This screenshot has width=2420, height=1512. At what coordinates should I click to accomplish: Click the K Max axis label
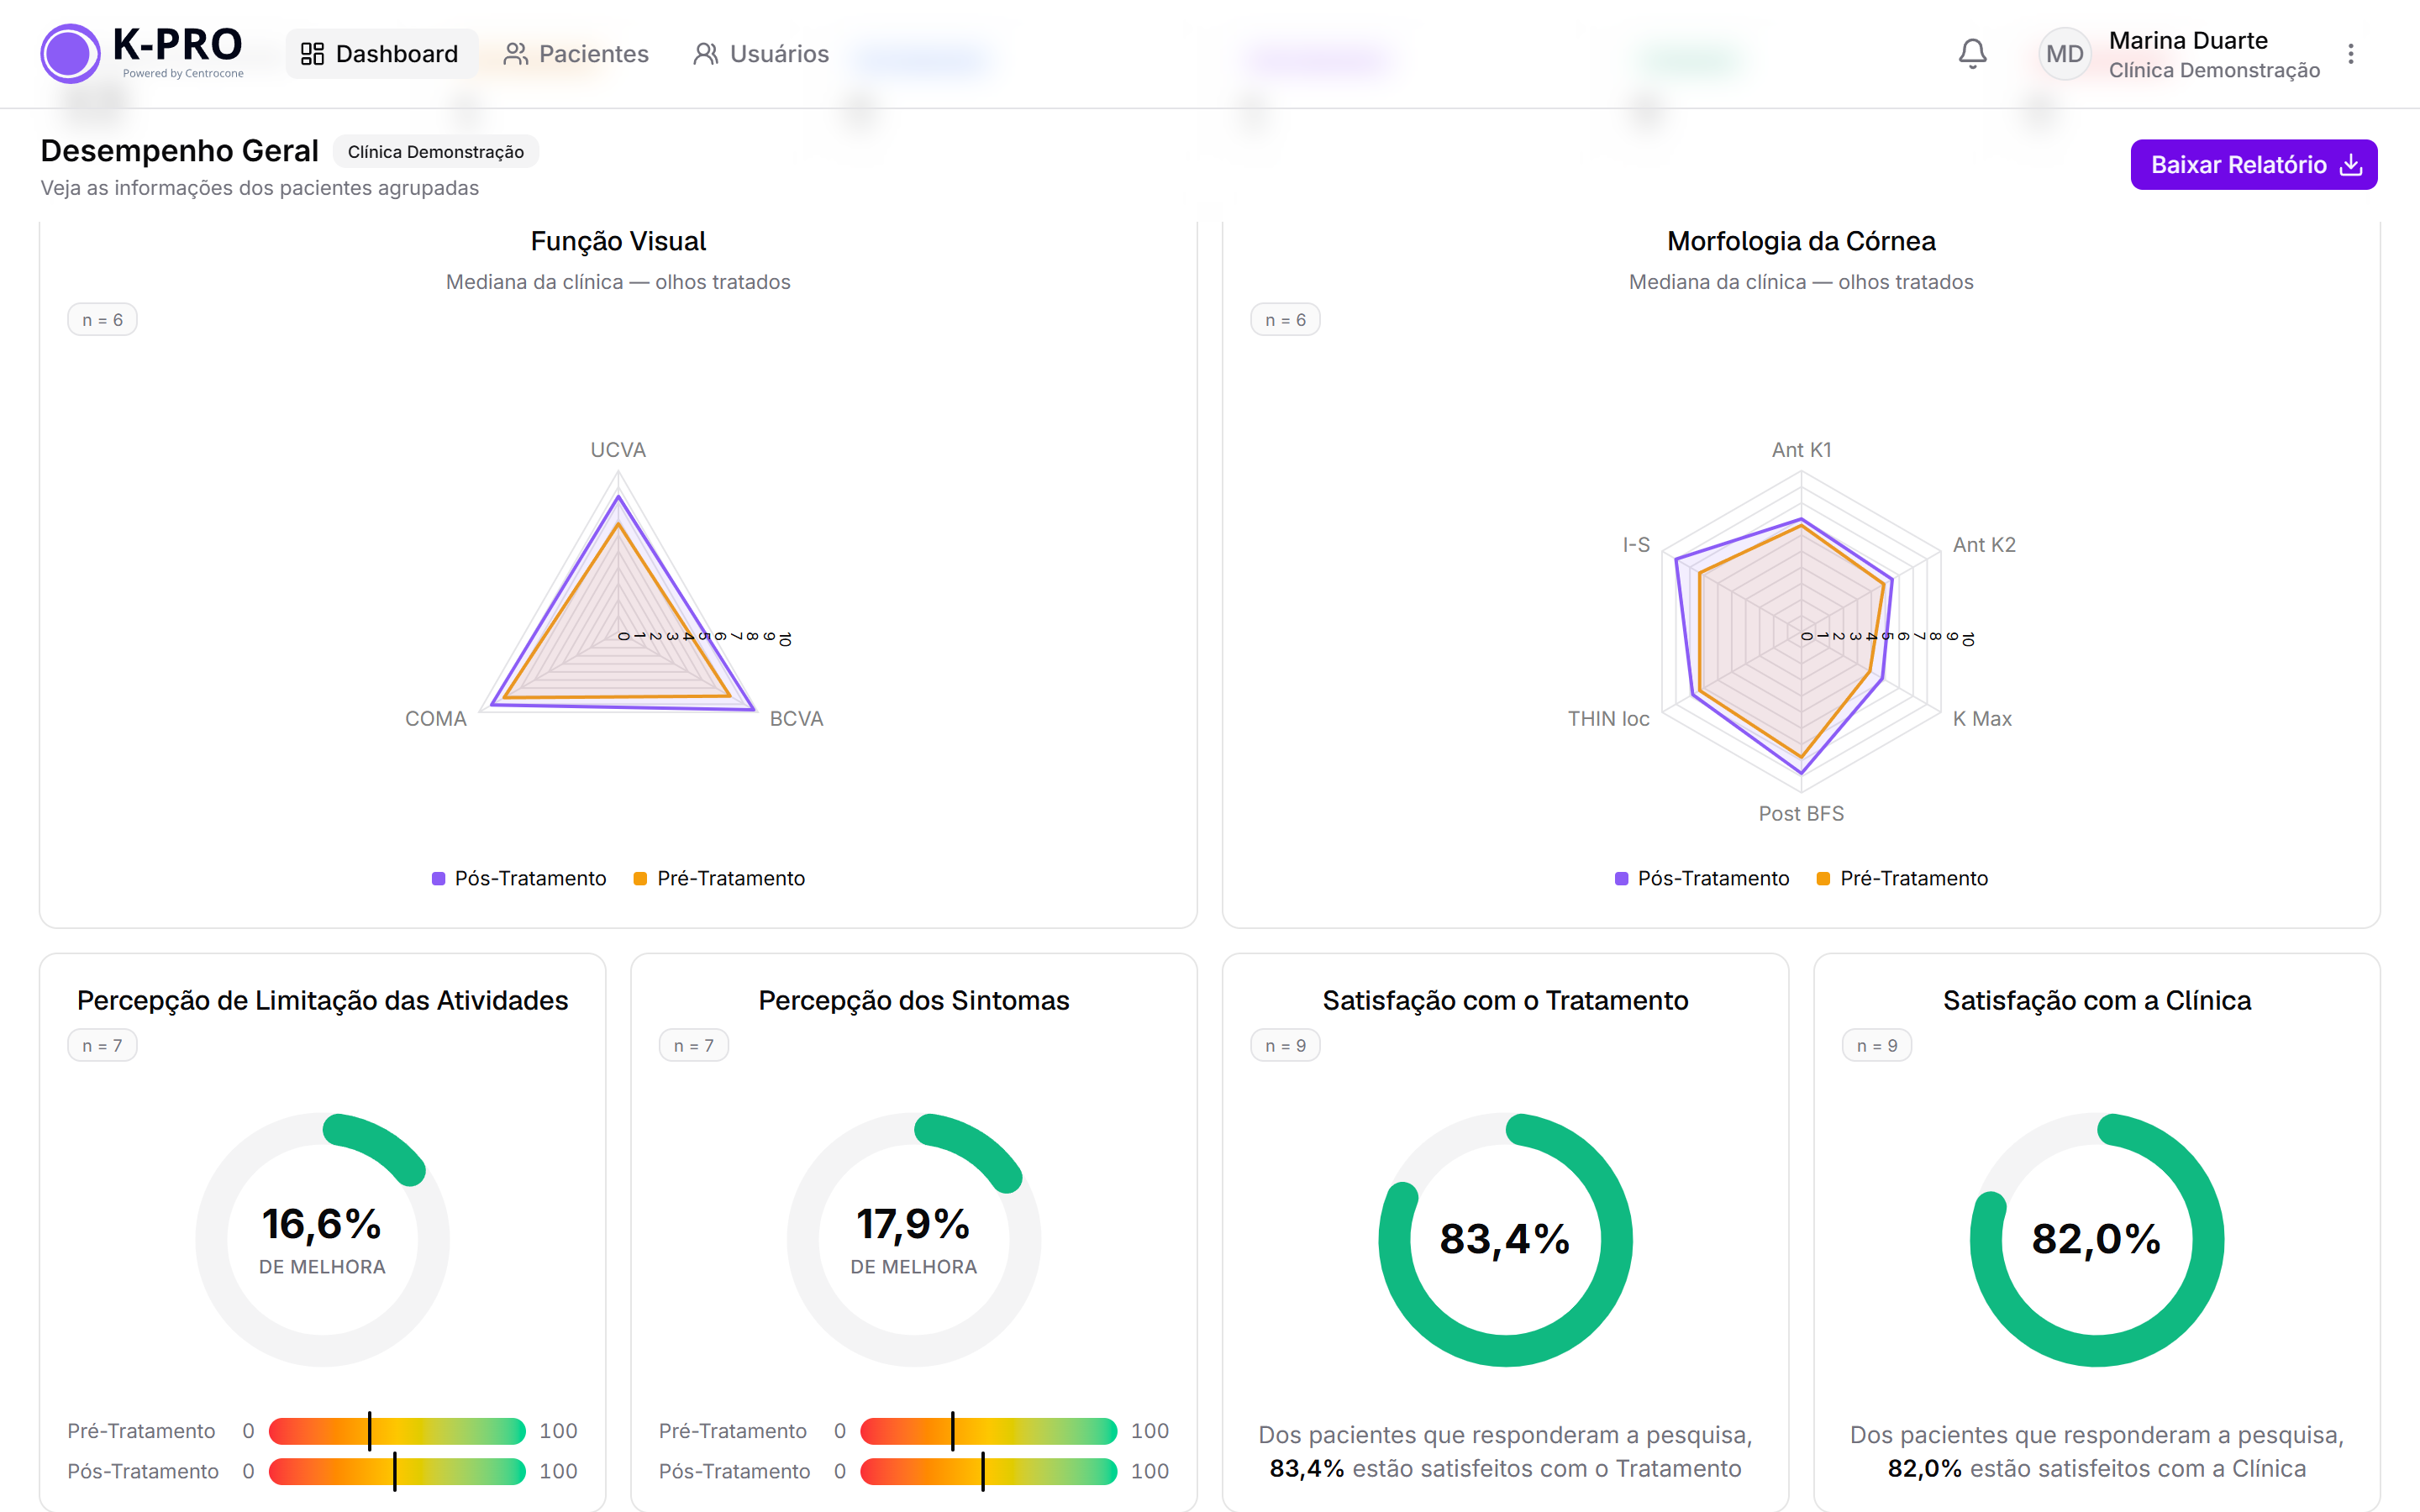pyautogui.click(x=1982, y=719)
